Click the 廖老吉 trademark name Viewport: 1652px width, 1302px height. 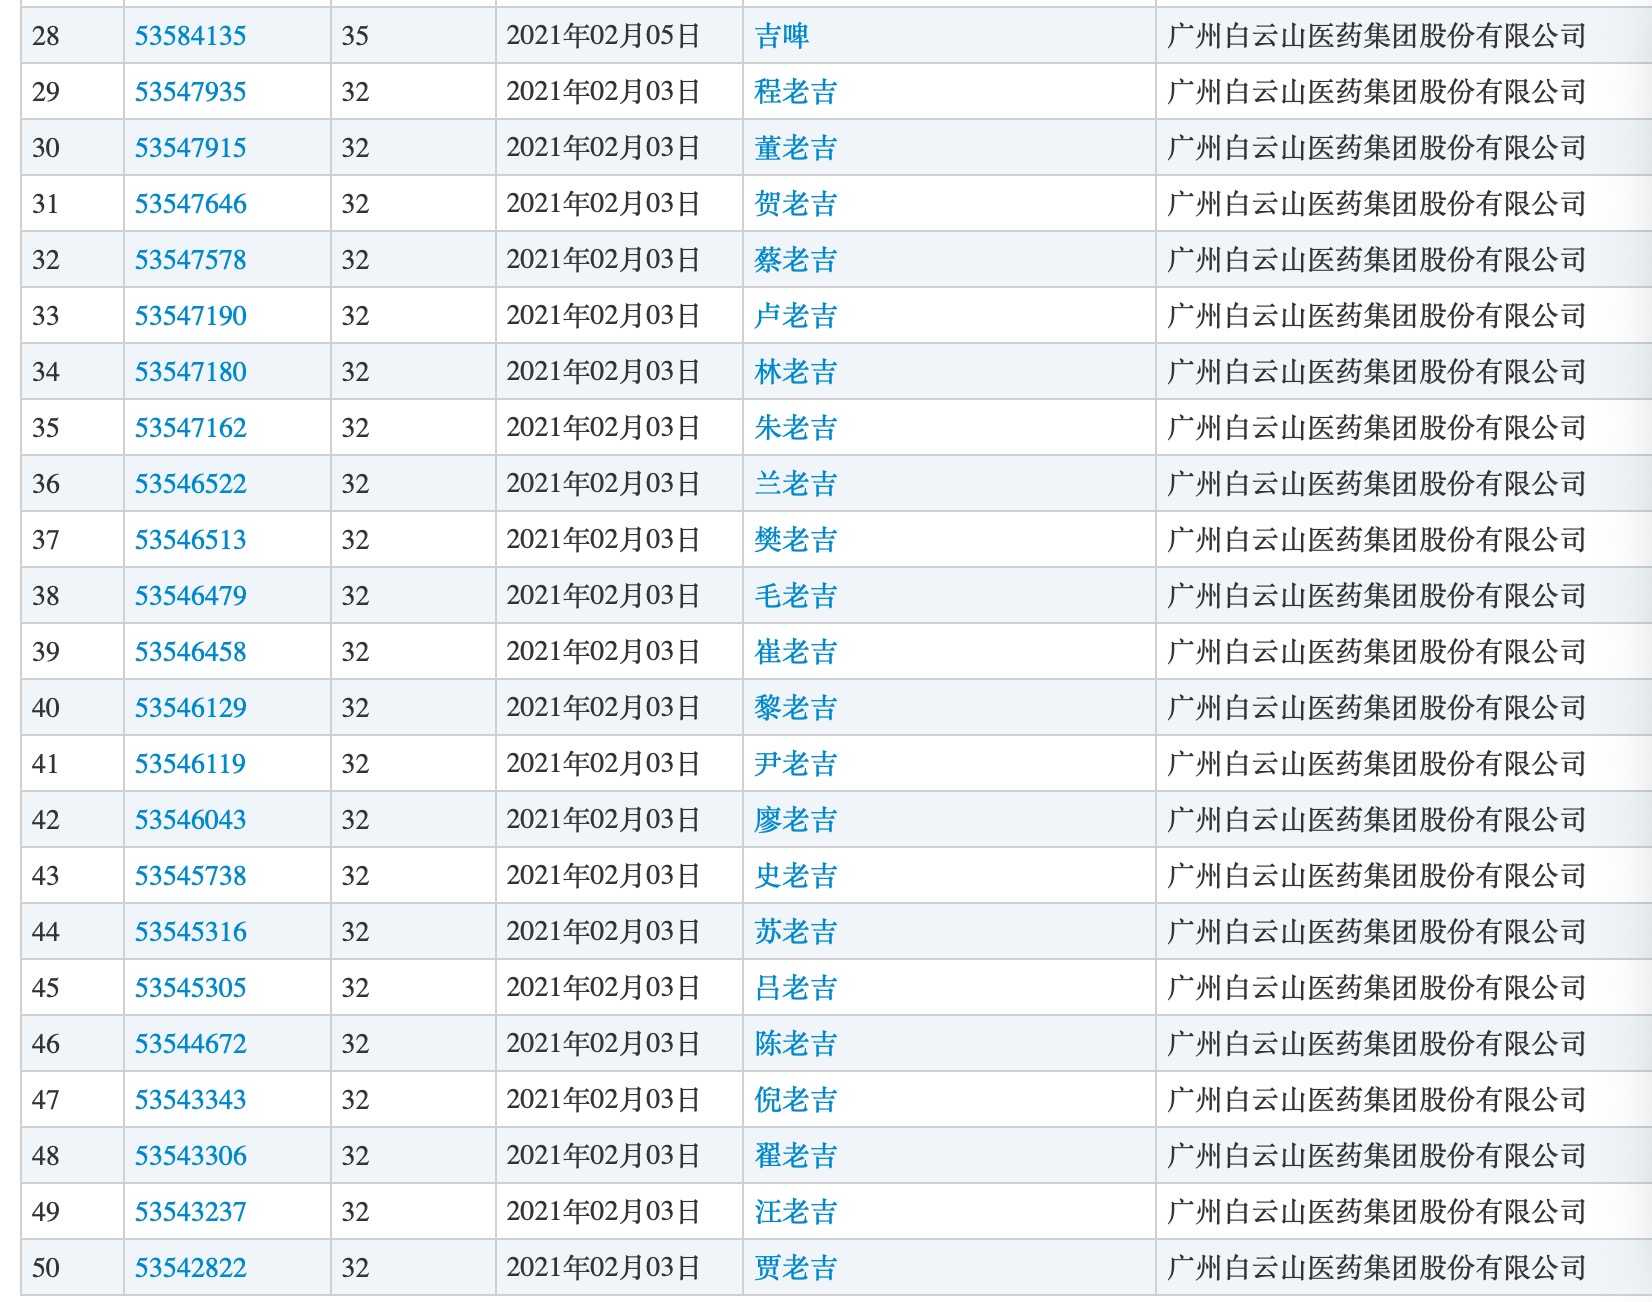coord(795,820)
